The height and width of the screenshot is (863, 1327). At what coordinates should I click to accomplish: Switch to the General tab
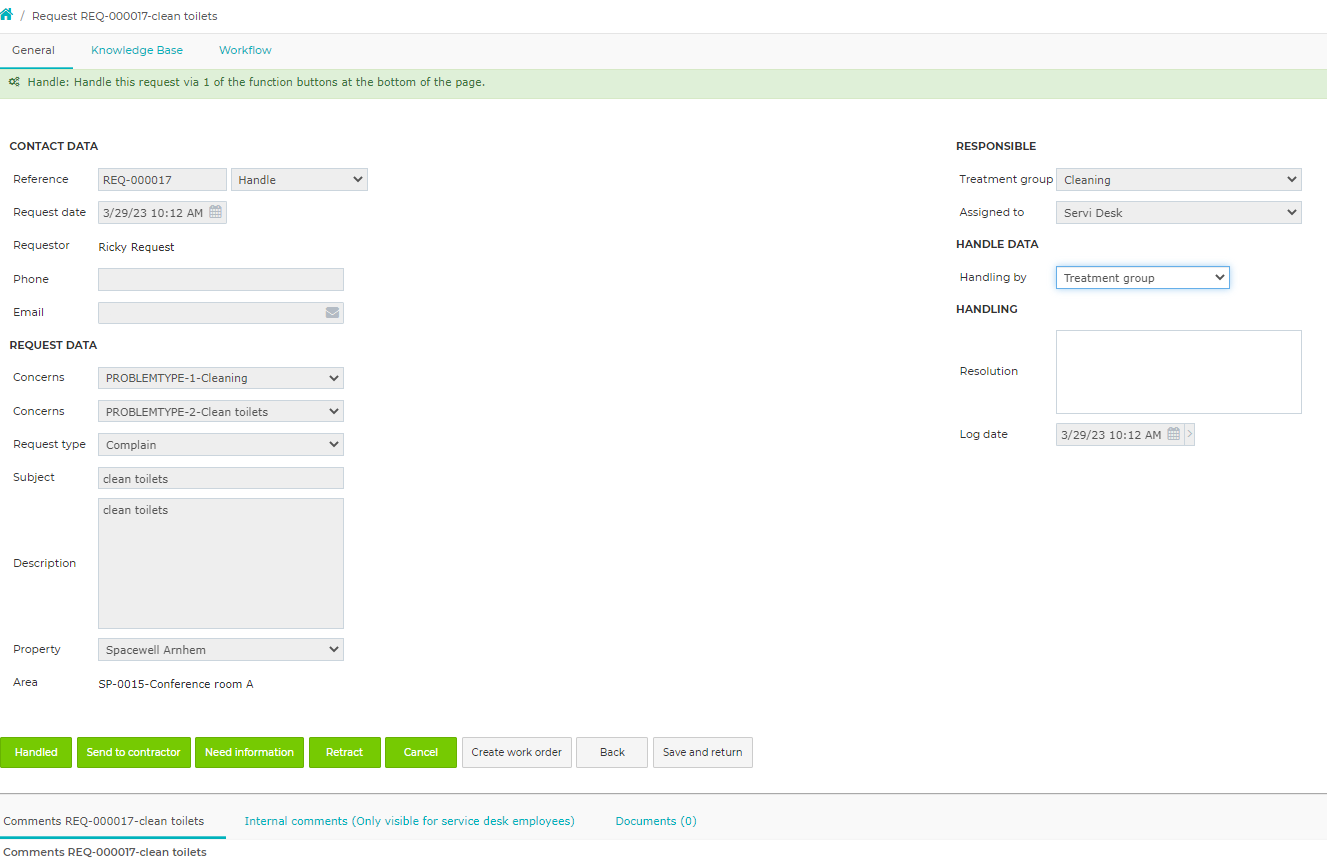(x=33, y=50)
